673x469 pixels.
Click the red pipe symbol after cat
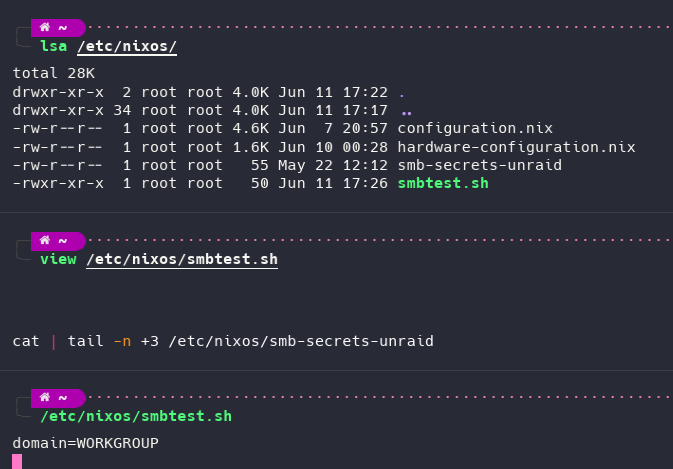(x=54, y=342)
